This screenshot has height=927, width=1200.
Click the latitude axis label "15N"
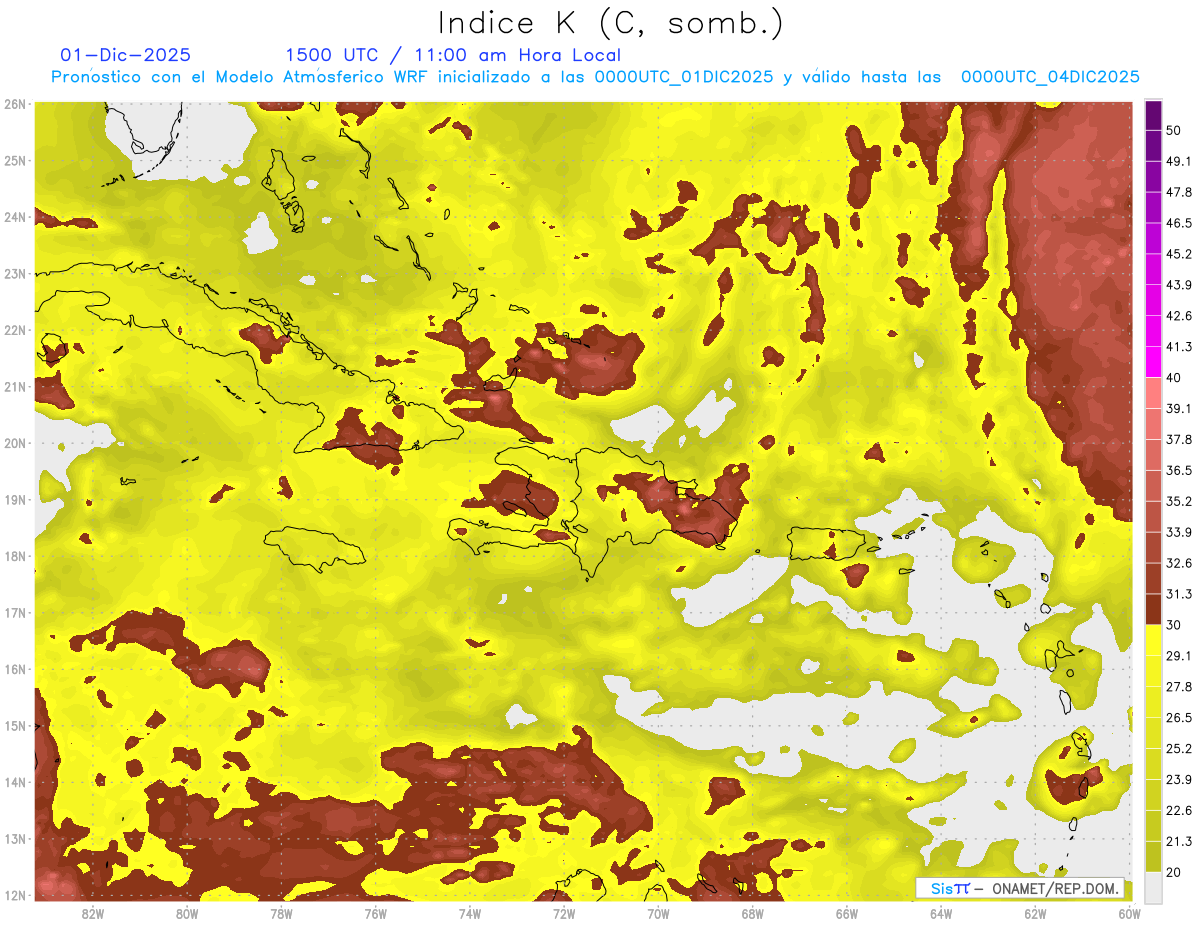click(x=15, y=726)
